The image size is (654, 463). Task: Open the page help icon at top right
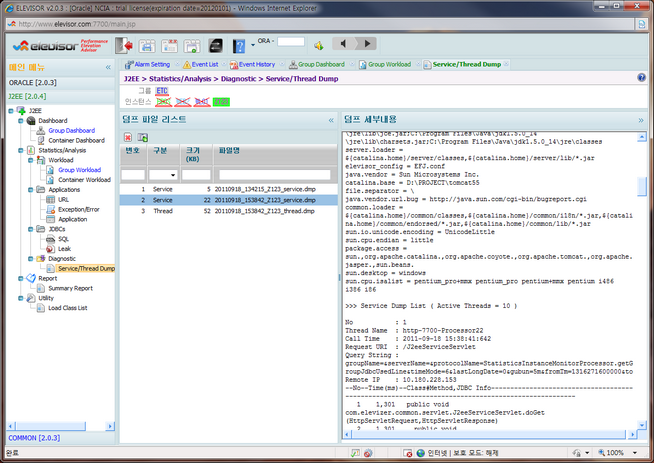point(641,77)
